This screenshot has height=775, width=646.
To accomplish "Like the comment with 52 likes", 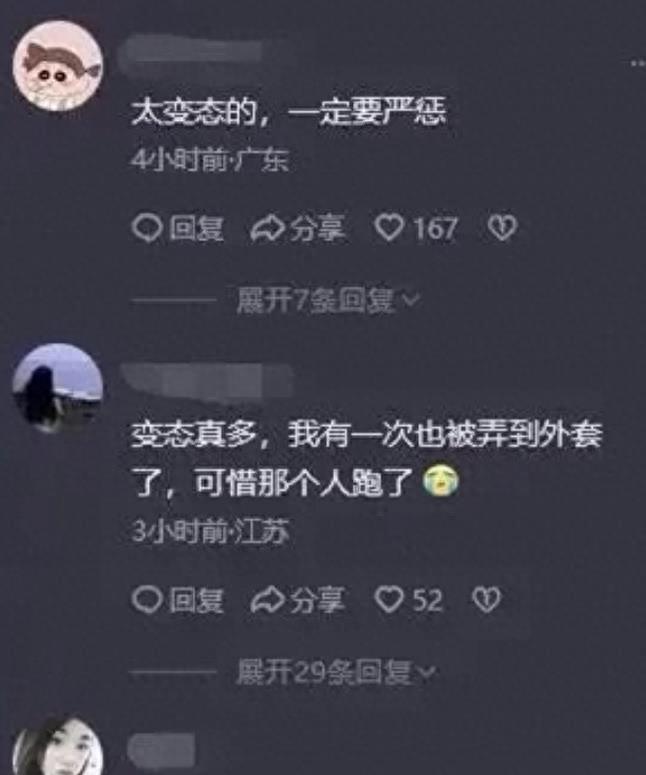I will point(389,600).
